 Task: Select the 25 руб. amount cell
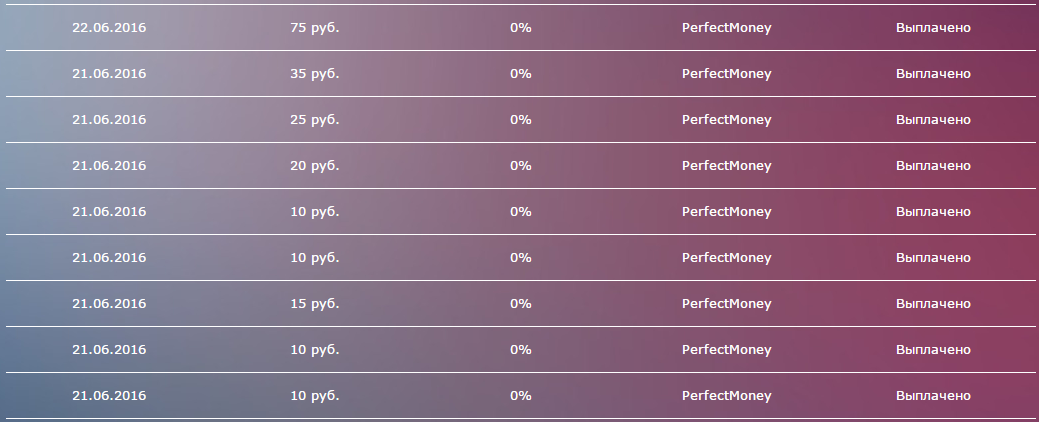click(x=314, y=120)
